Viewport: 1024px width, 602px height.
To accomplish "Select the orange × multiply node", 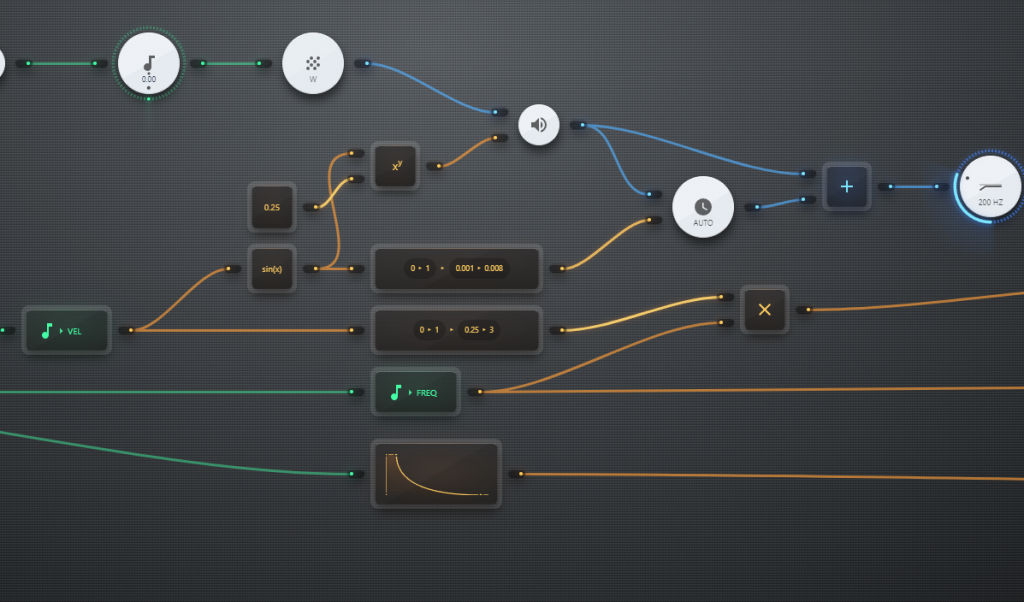I will click(x=764, y=310).
